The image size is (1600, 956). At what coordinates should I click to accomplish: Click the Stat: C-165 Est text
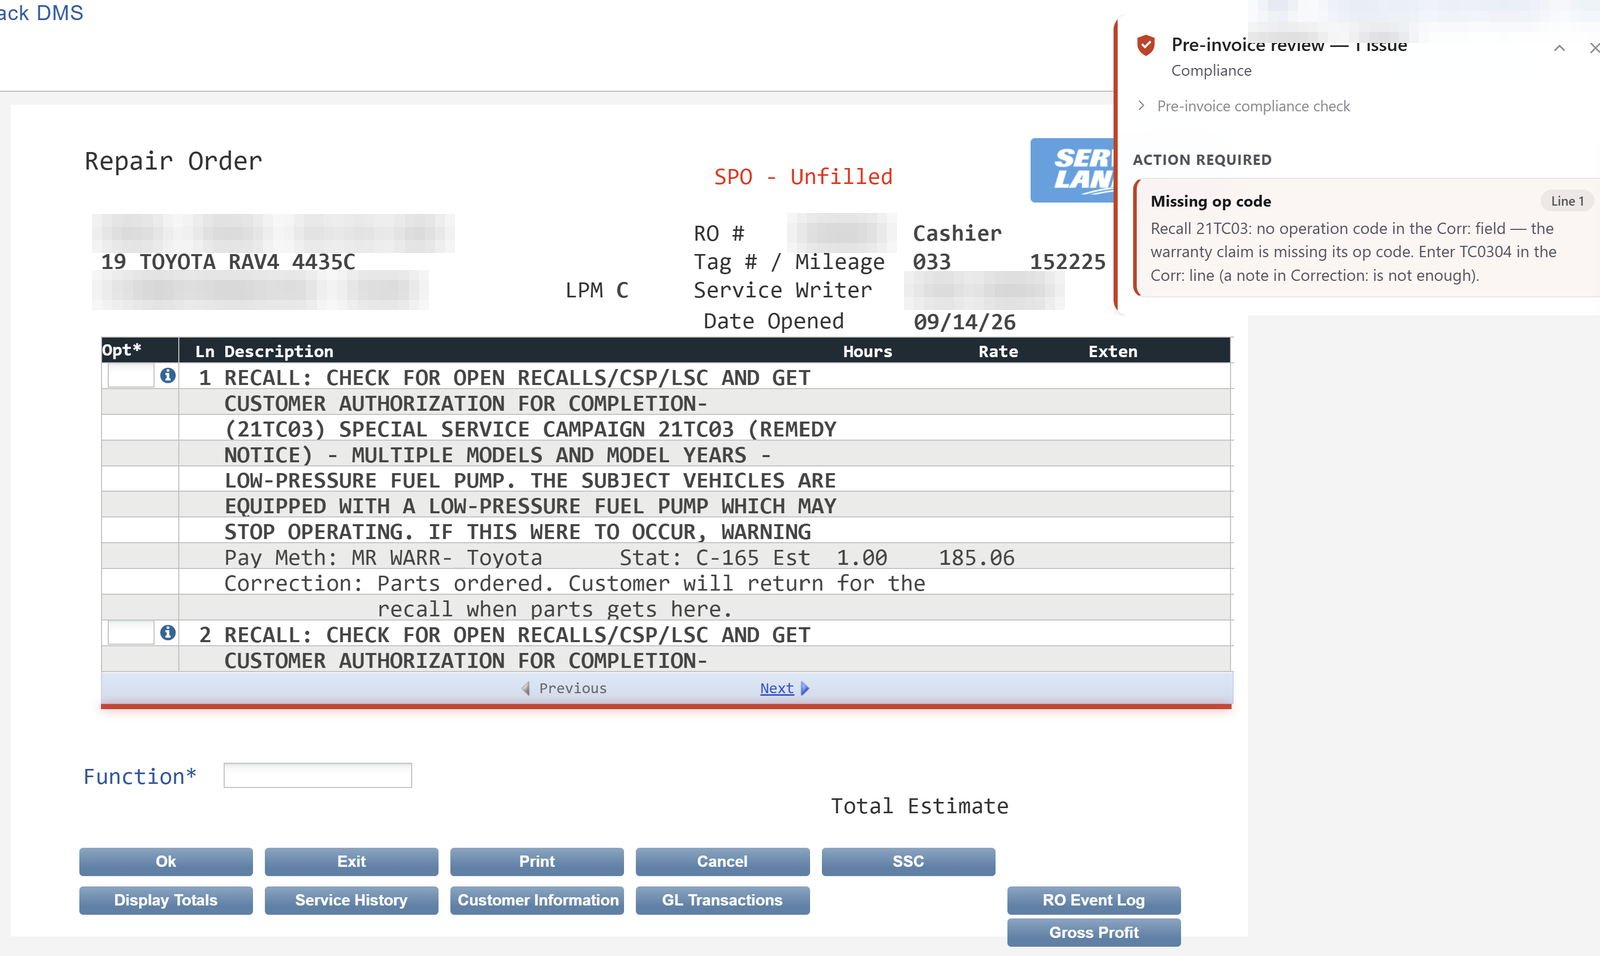coord(715,558)
